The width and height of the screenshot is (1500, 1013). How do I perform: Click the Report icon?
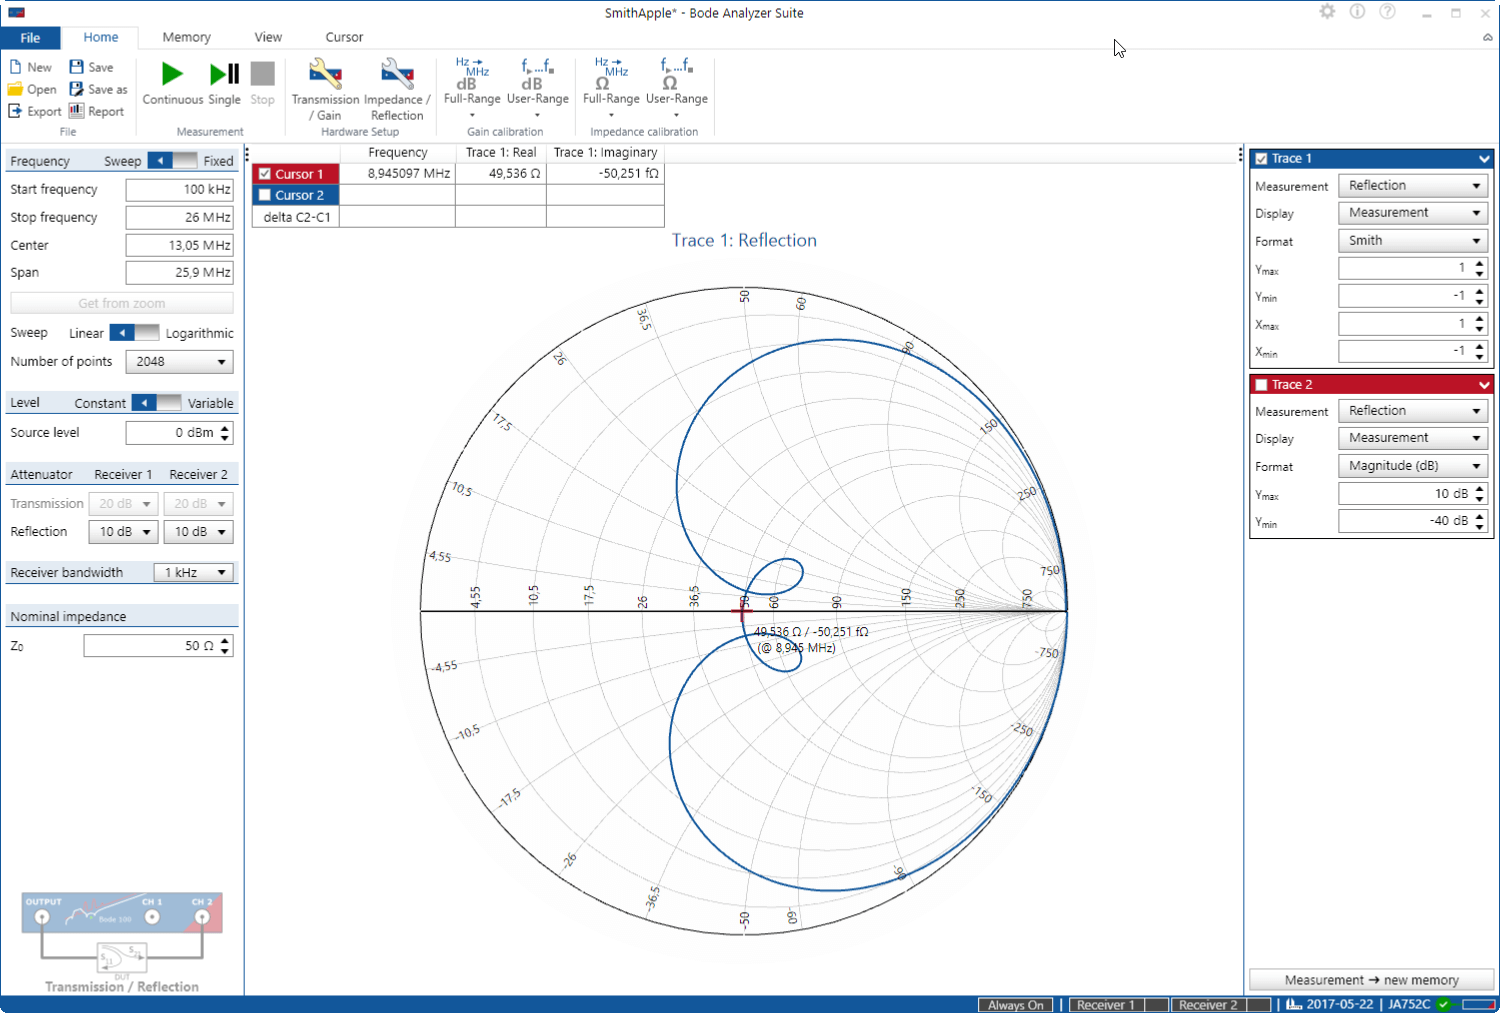(x=96, y=111)
